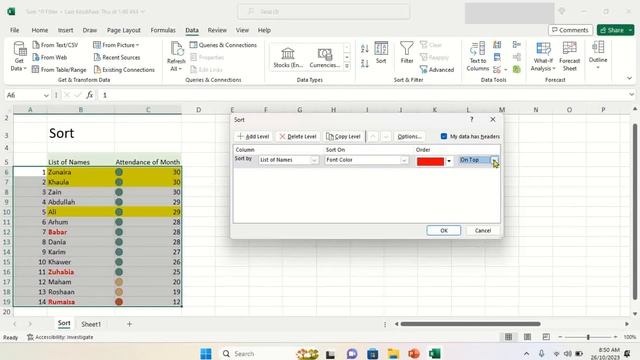Click OK in Sort dialog
Image resolution: width=640 pixels, height=360 pixels.
(x=444, y=231)
